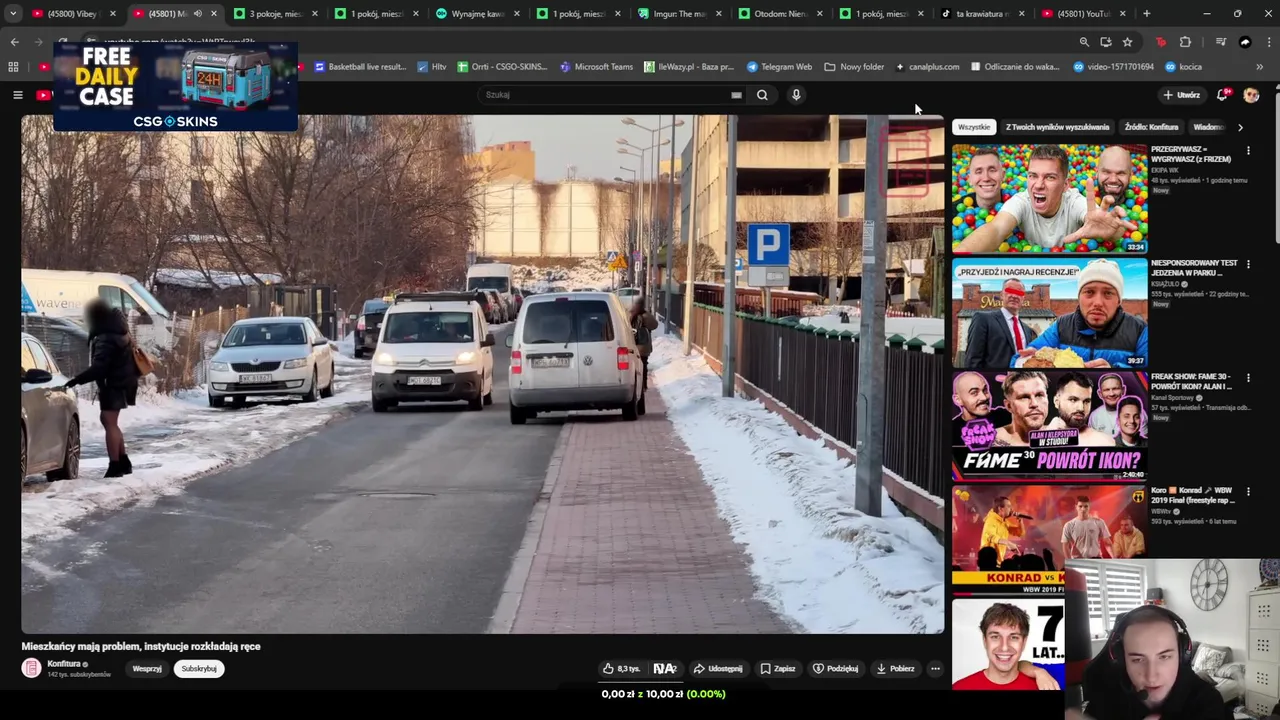Open the PRZEGRYWASZ = WYGRYWASZ ball pit thumbnail
The height and width of the screenshot is (720, 1280).
tap(1049, 198)
